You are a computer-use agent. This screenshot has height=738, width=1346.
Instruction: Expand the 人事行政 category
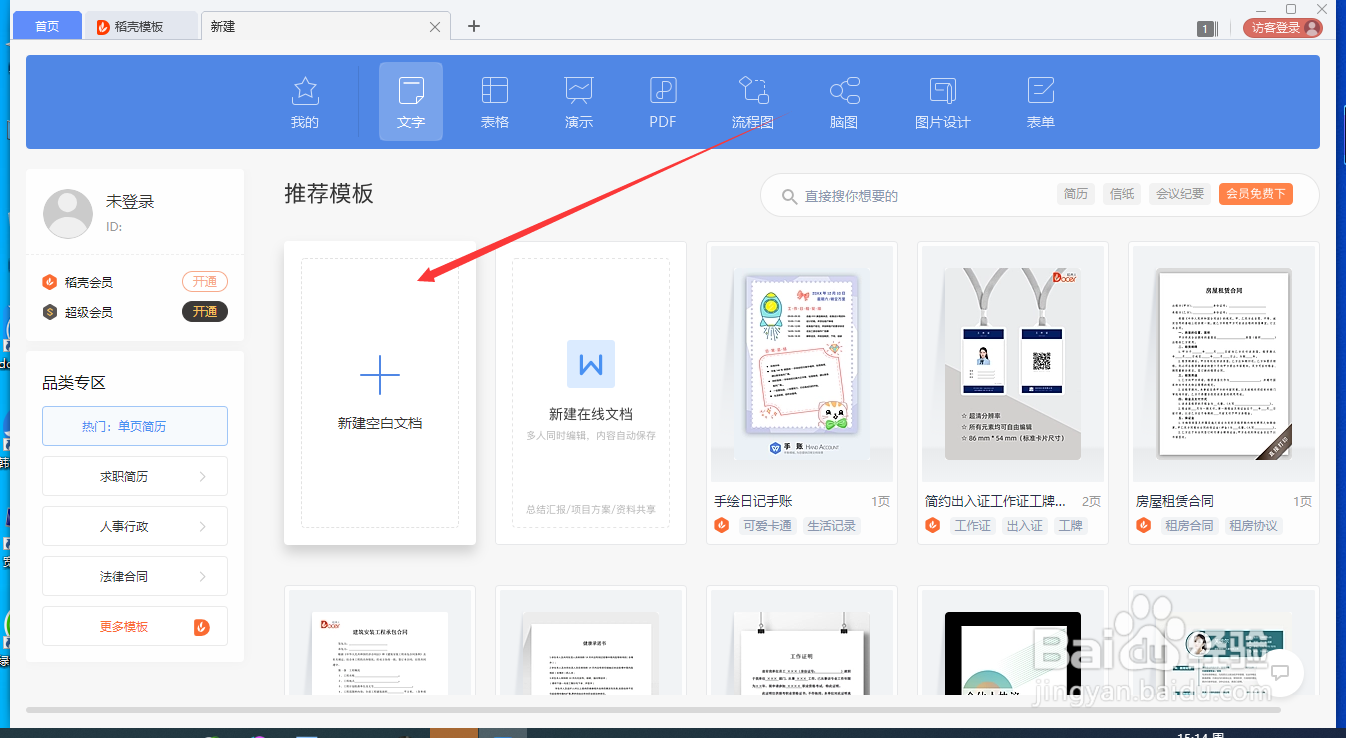pos(134,526)
